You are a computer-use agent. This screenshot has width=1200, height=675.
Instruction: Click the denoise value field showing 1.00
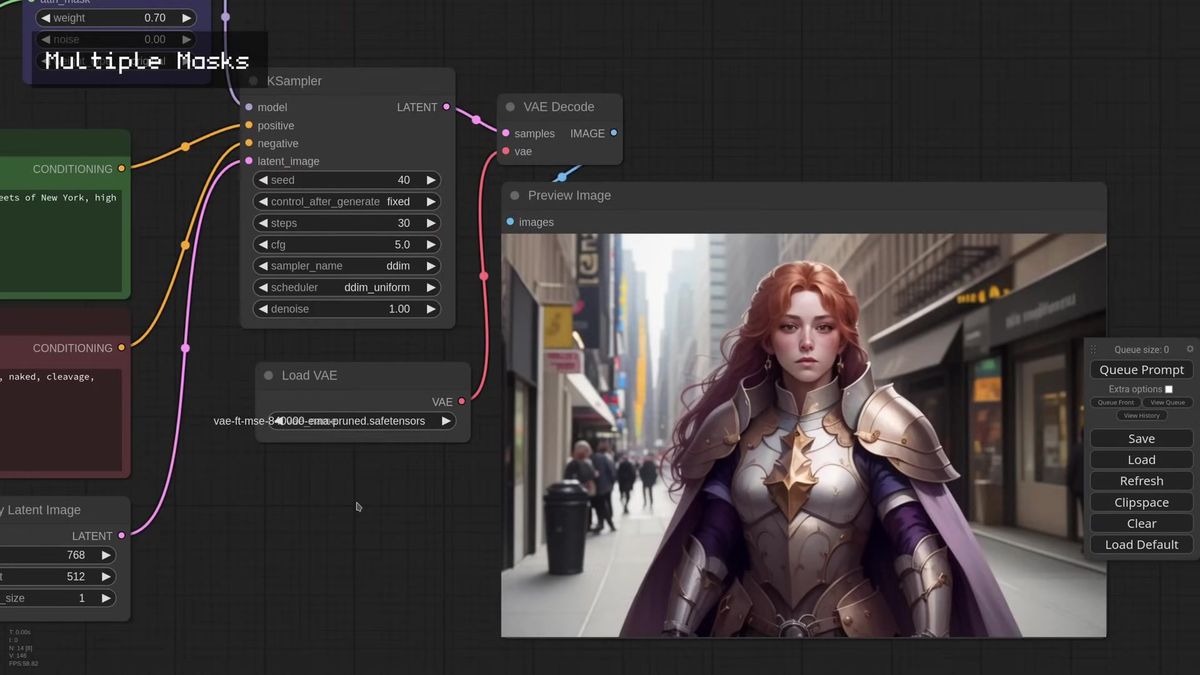click(x=347, y=309)
